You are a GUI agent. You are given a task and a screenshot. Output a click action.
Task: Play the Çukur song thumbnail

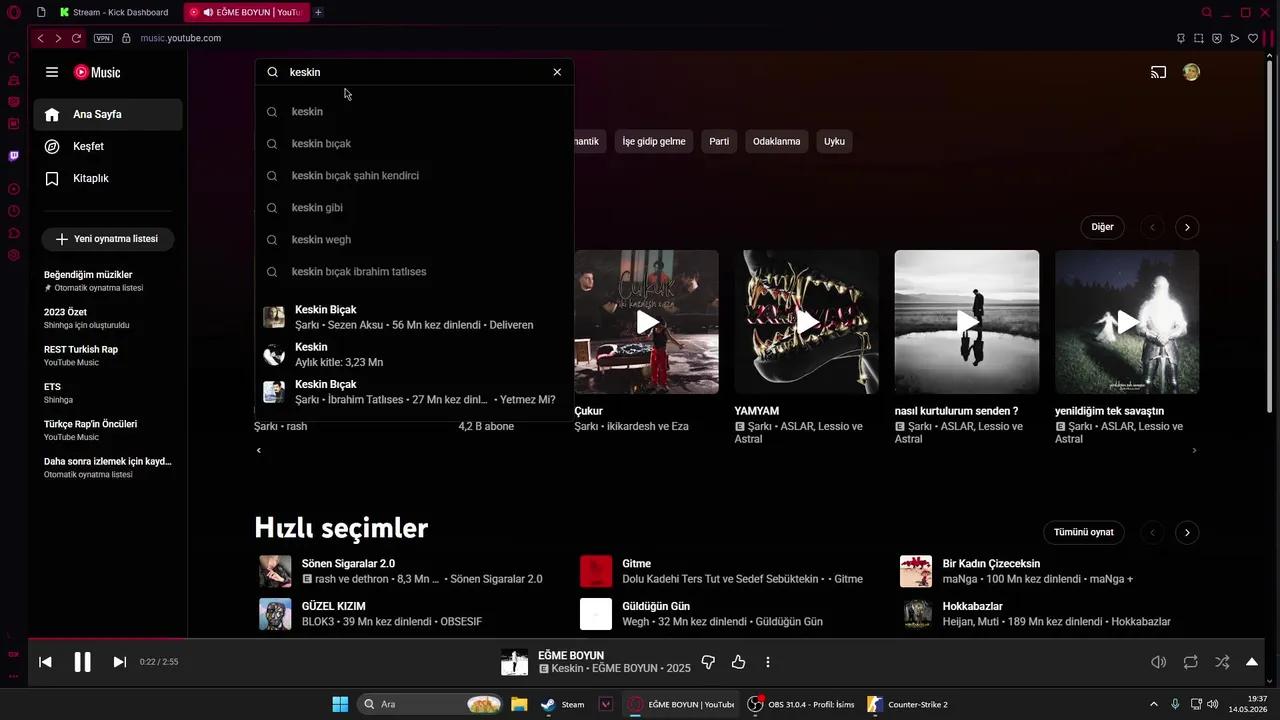click(646, 322)
